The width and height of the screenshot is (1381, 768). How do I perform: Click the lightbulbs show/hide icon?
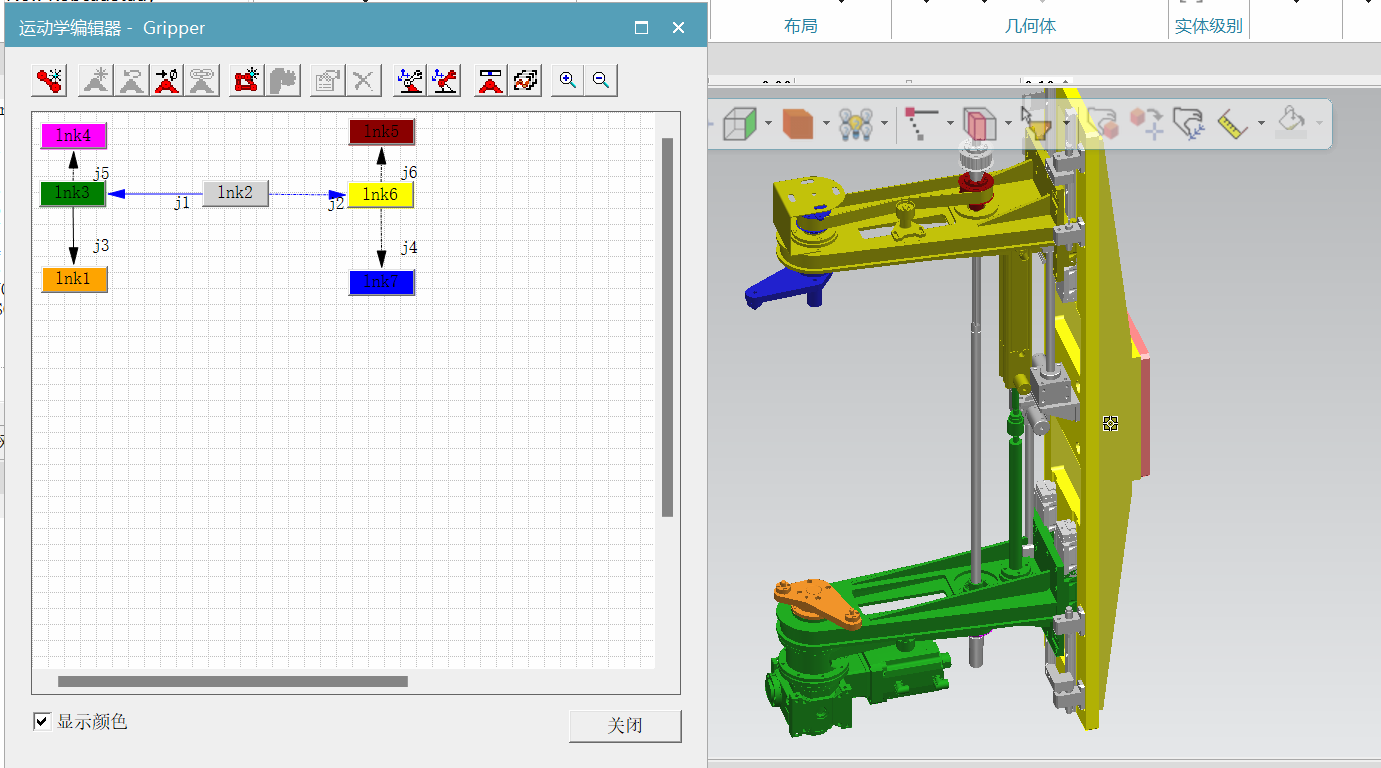(856, 124)
